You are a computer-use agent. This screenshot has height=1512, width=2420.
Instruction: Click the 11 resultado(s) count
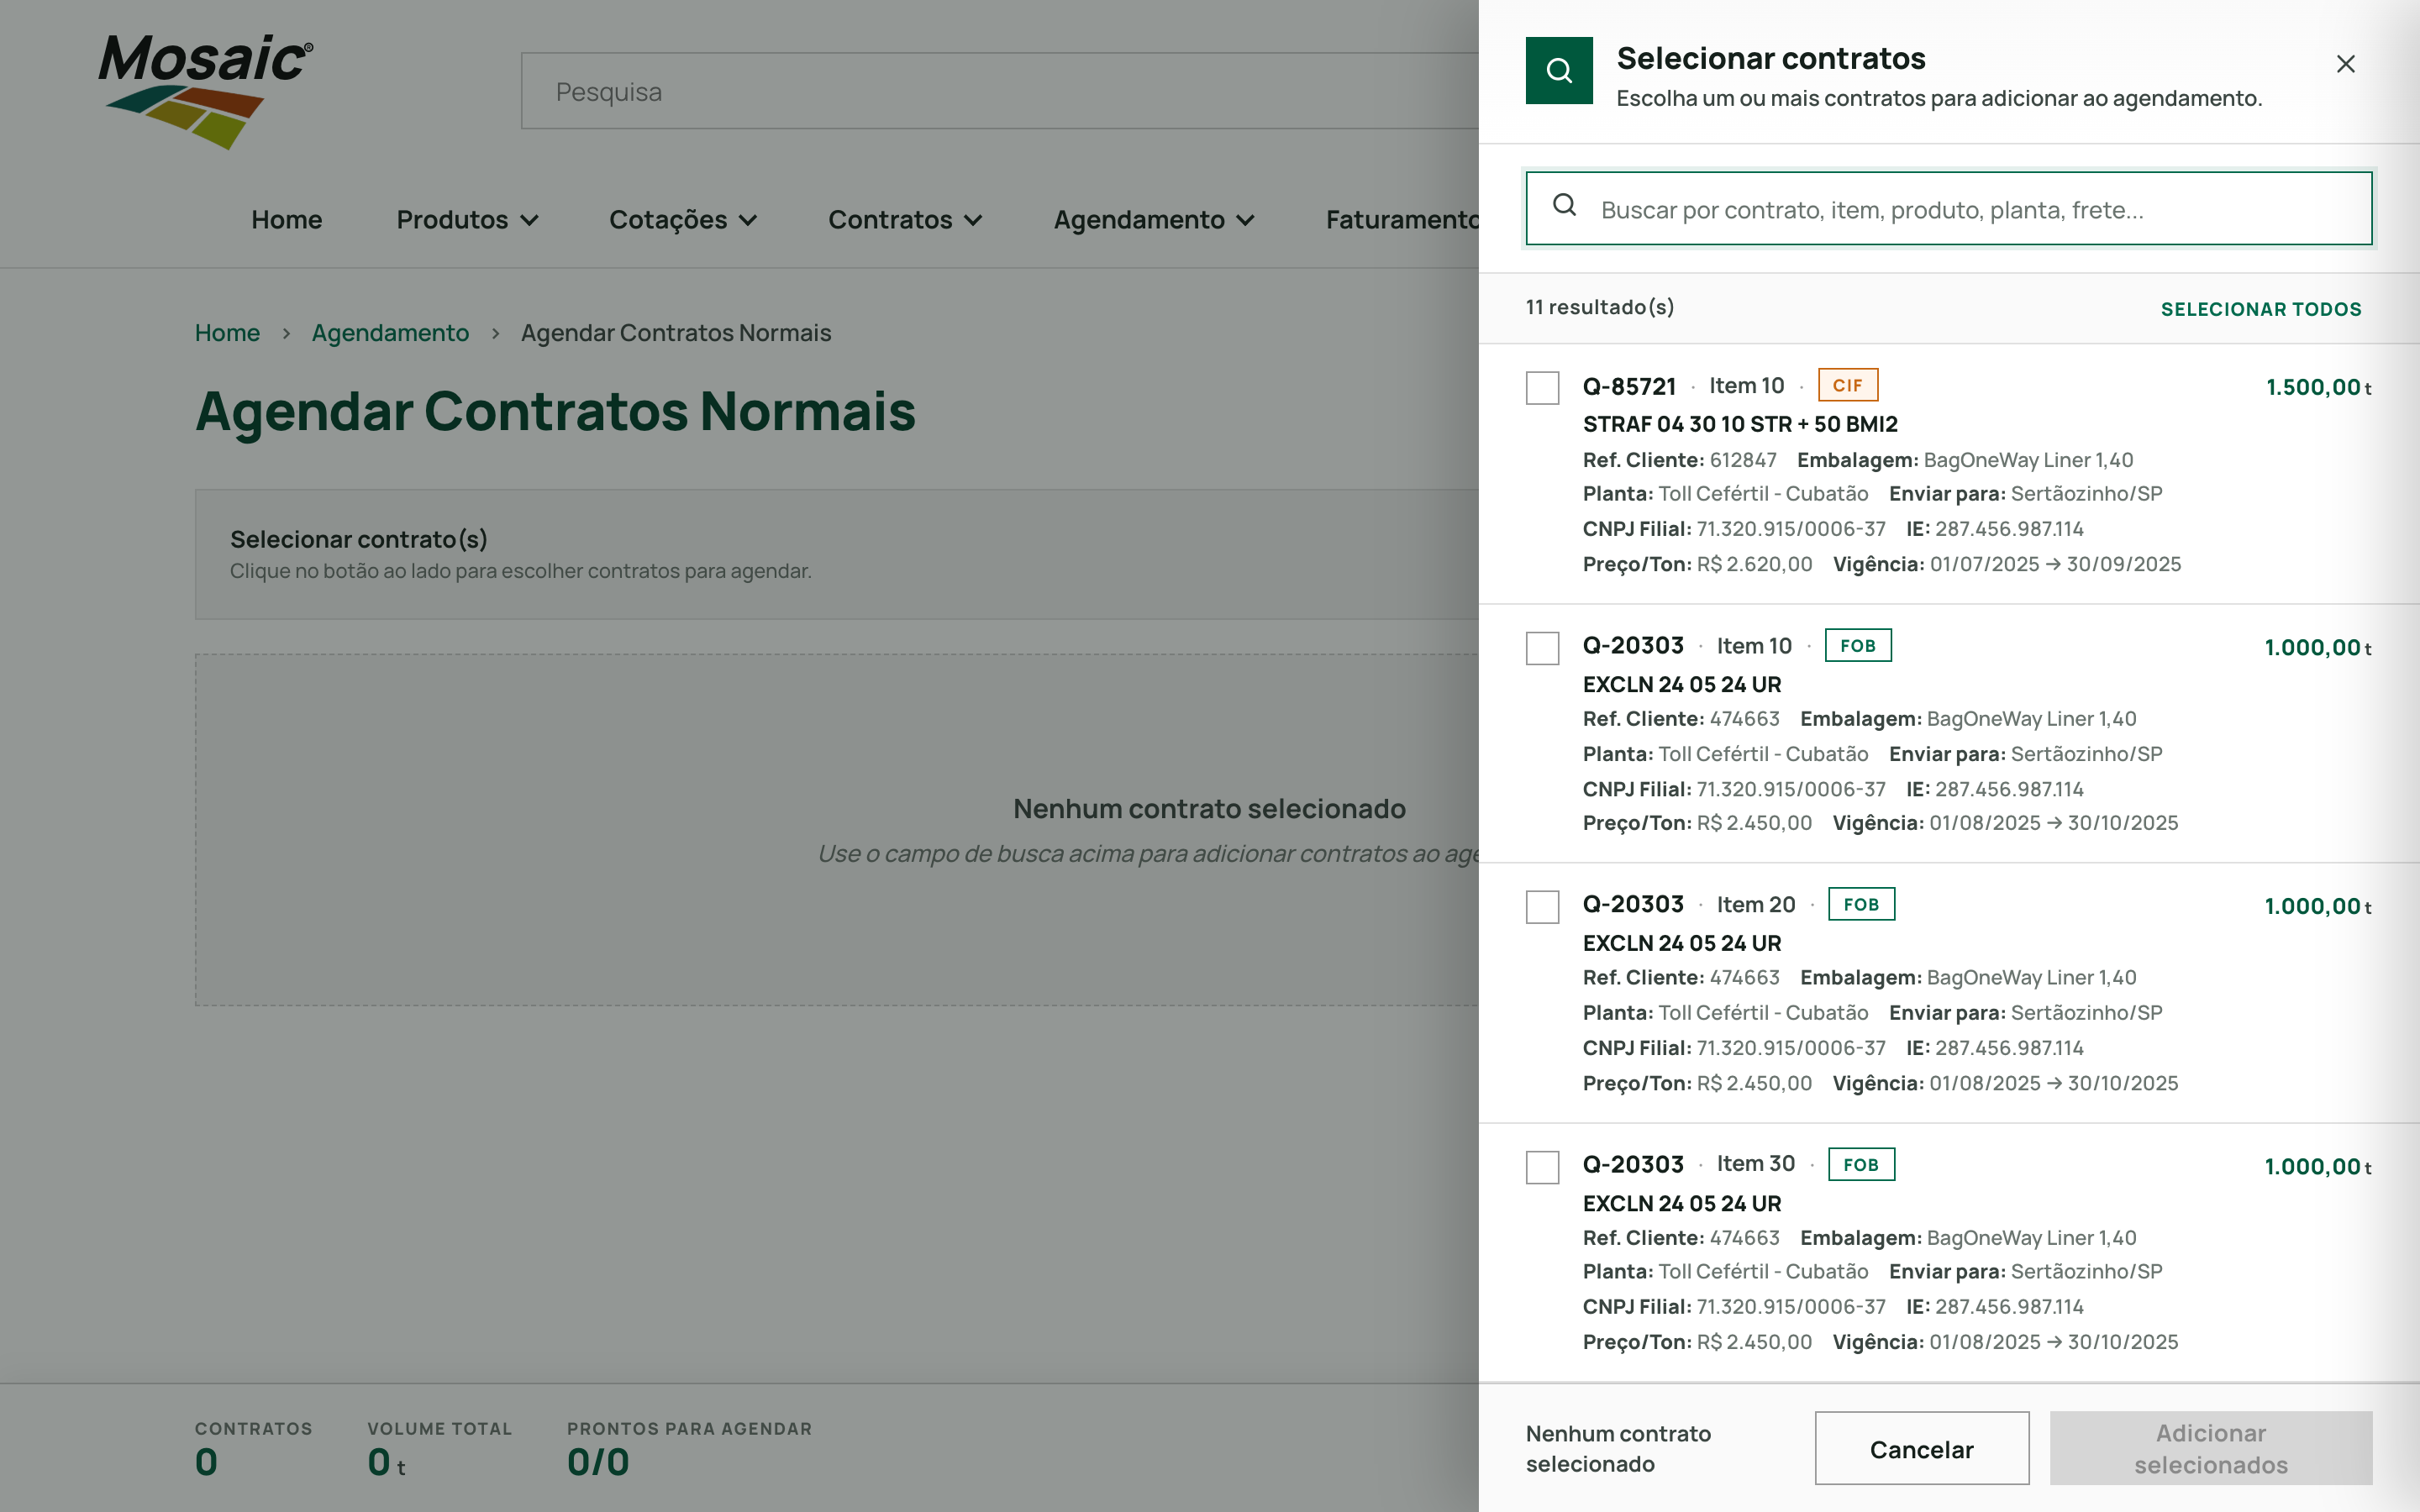[1599, 307]
